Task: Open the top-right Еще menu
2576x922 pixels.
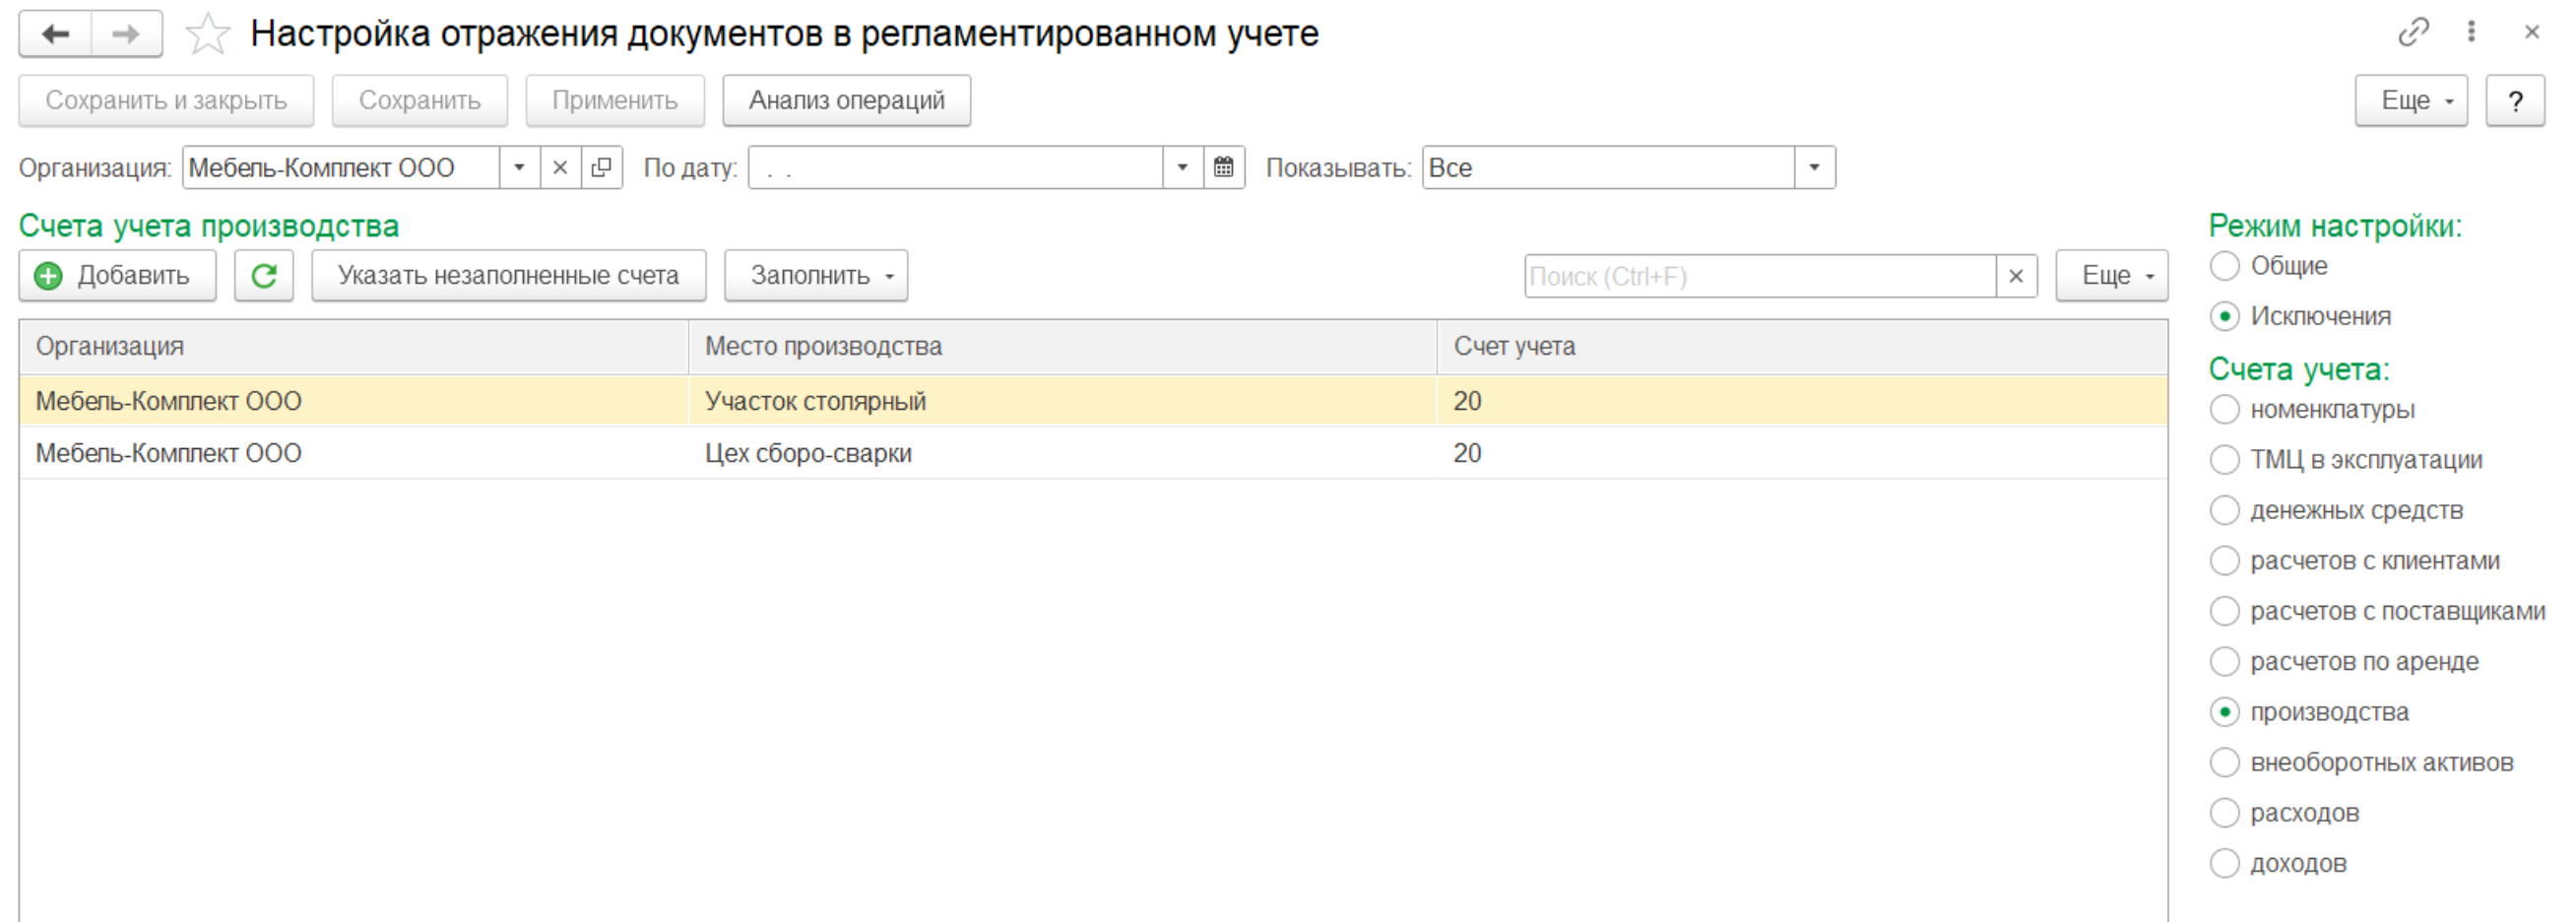Action: coord(2410,101)
